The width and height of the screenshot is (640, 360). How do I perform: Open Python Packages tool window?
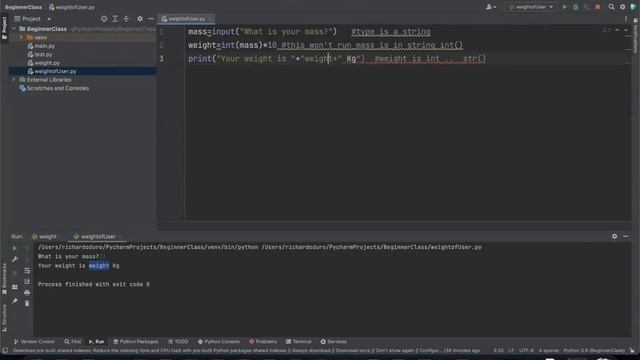(136, 342)
